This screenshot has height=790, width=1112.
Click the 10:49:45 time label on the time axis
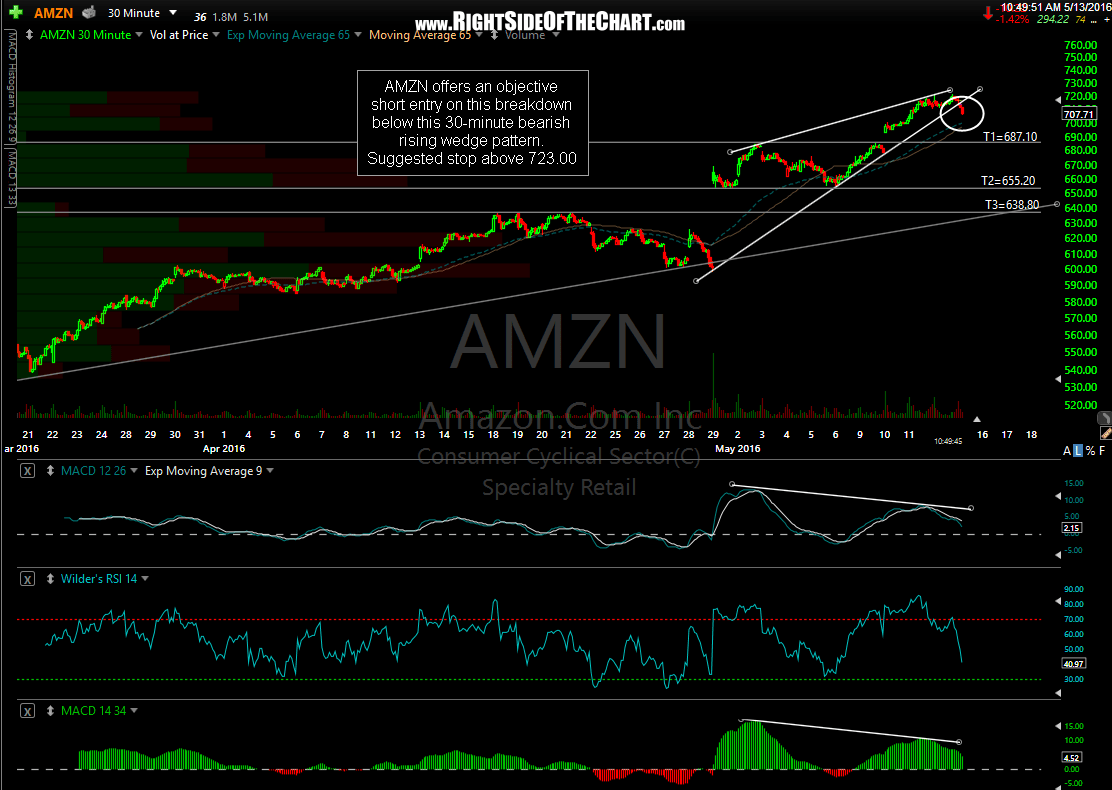tap(948, 441)
